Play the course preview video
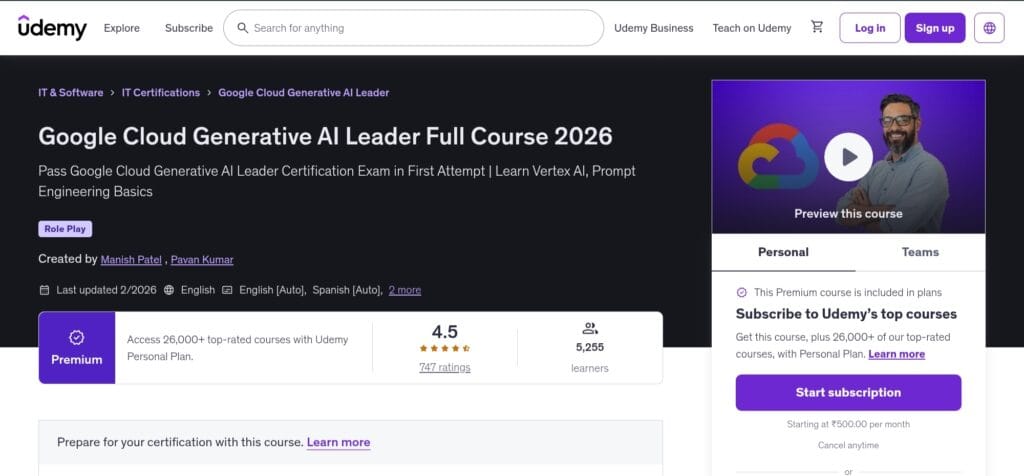 (848, 157)
